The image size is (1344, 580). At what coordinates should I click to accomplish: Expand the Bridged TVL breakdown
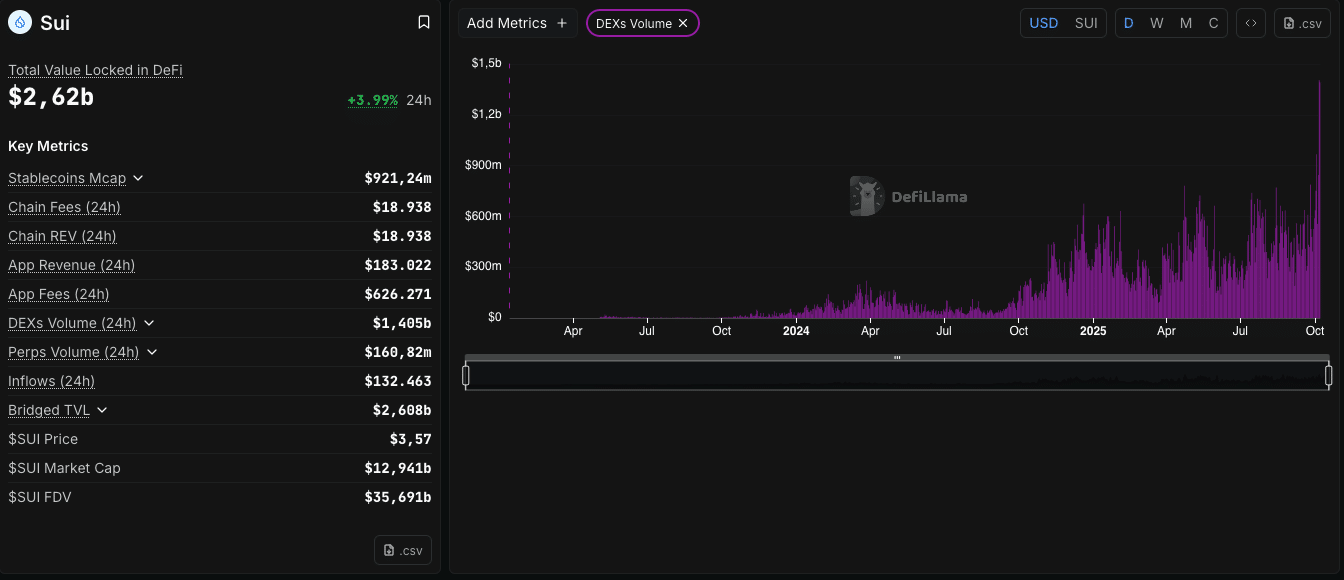pos(102,410)
